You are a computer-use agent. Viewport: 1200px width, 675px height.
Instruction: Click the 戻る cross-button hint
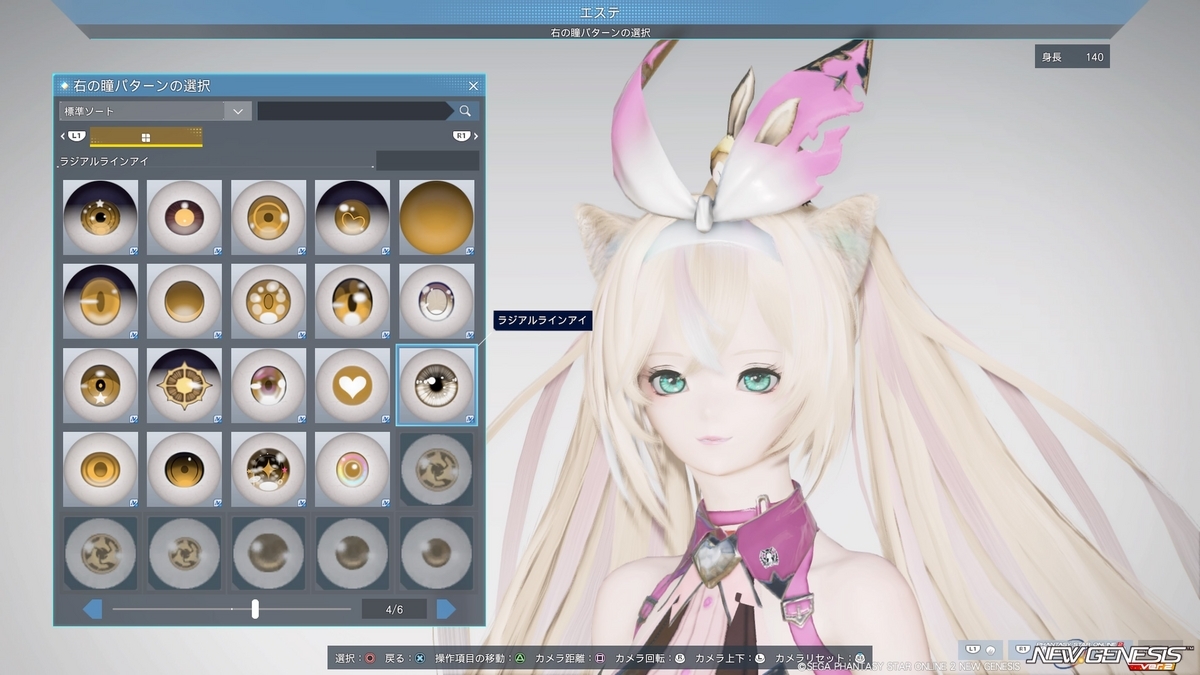pos(407,659)
